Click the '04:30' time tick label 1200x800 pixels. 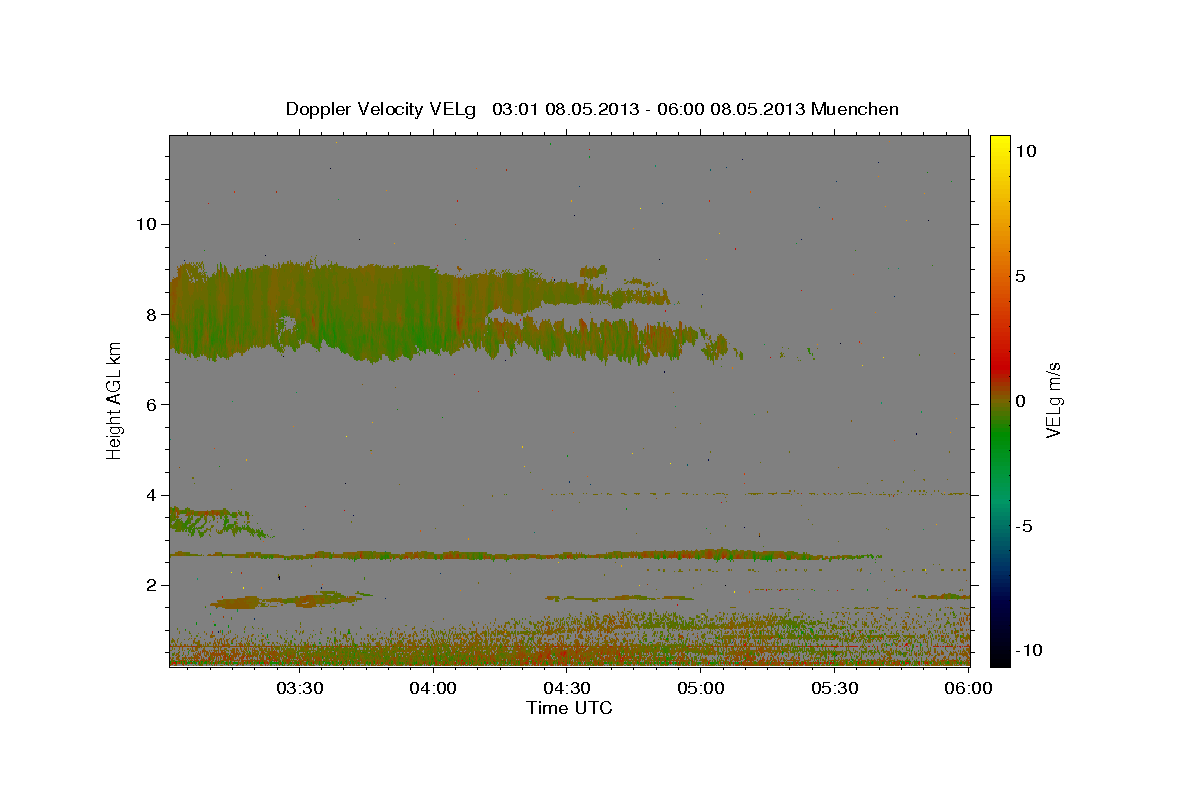click(567, 688)
